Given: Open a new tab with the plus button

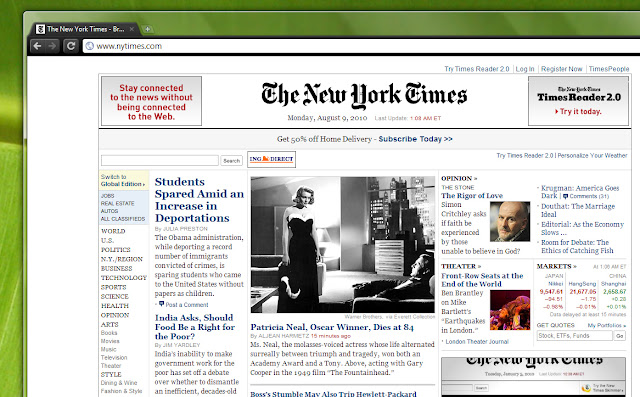Looking at the screenshot, I should pyautogui.click(x=147, y=29).
